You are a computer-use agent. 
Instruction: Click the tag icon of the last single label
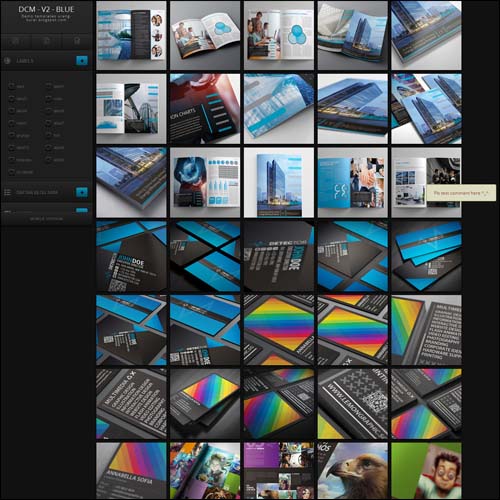(x=12, y=172)
